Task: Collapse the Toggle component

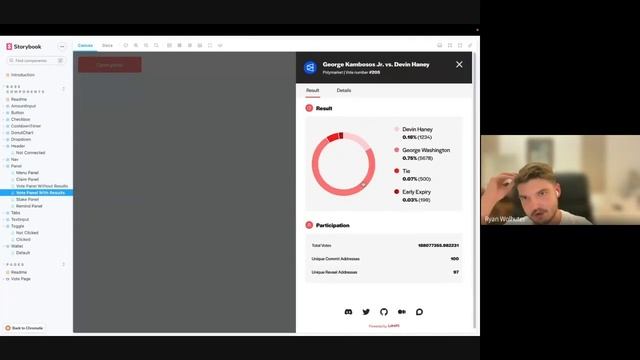Action: tap(18, 226)
